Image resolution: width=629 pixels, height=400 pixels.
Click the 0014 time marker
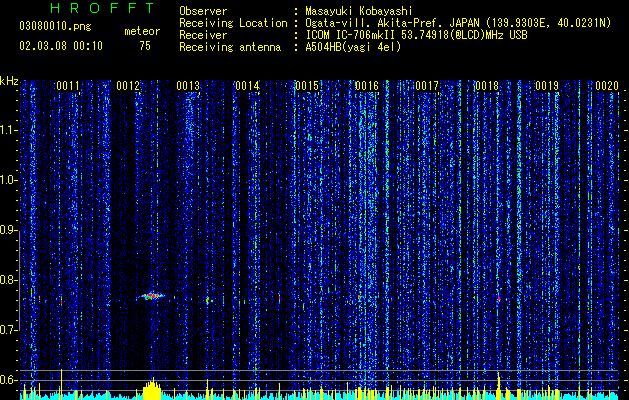pyautogui.click(x=247, y=86)
